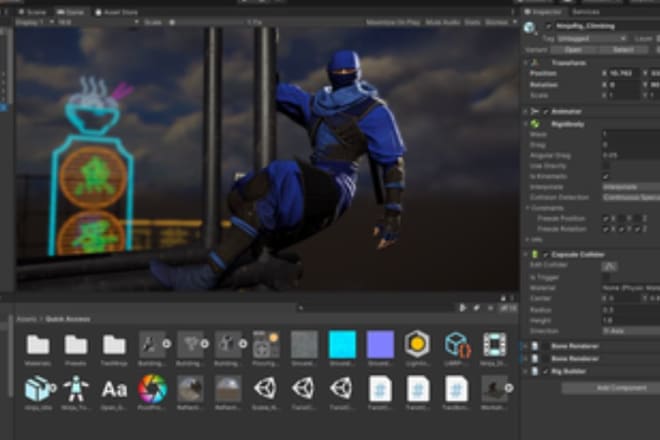The height and width of the screenshot is (440, 660).
Task: Edit the Position X field in Transform
Action: (x=623, y=73)
